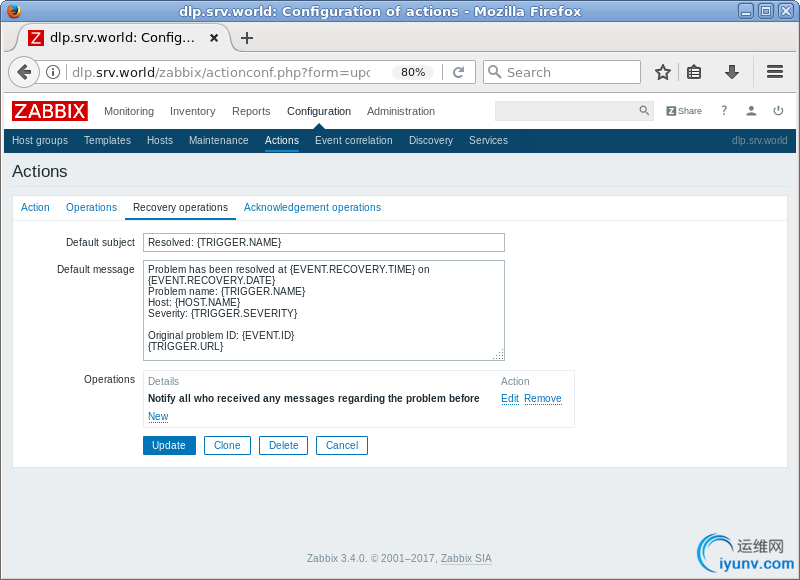800x580 pixels.
Task: Click the 80% zoom level indicator
Action: [x=413, y=72]
